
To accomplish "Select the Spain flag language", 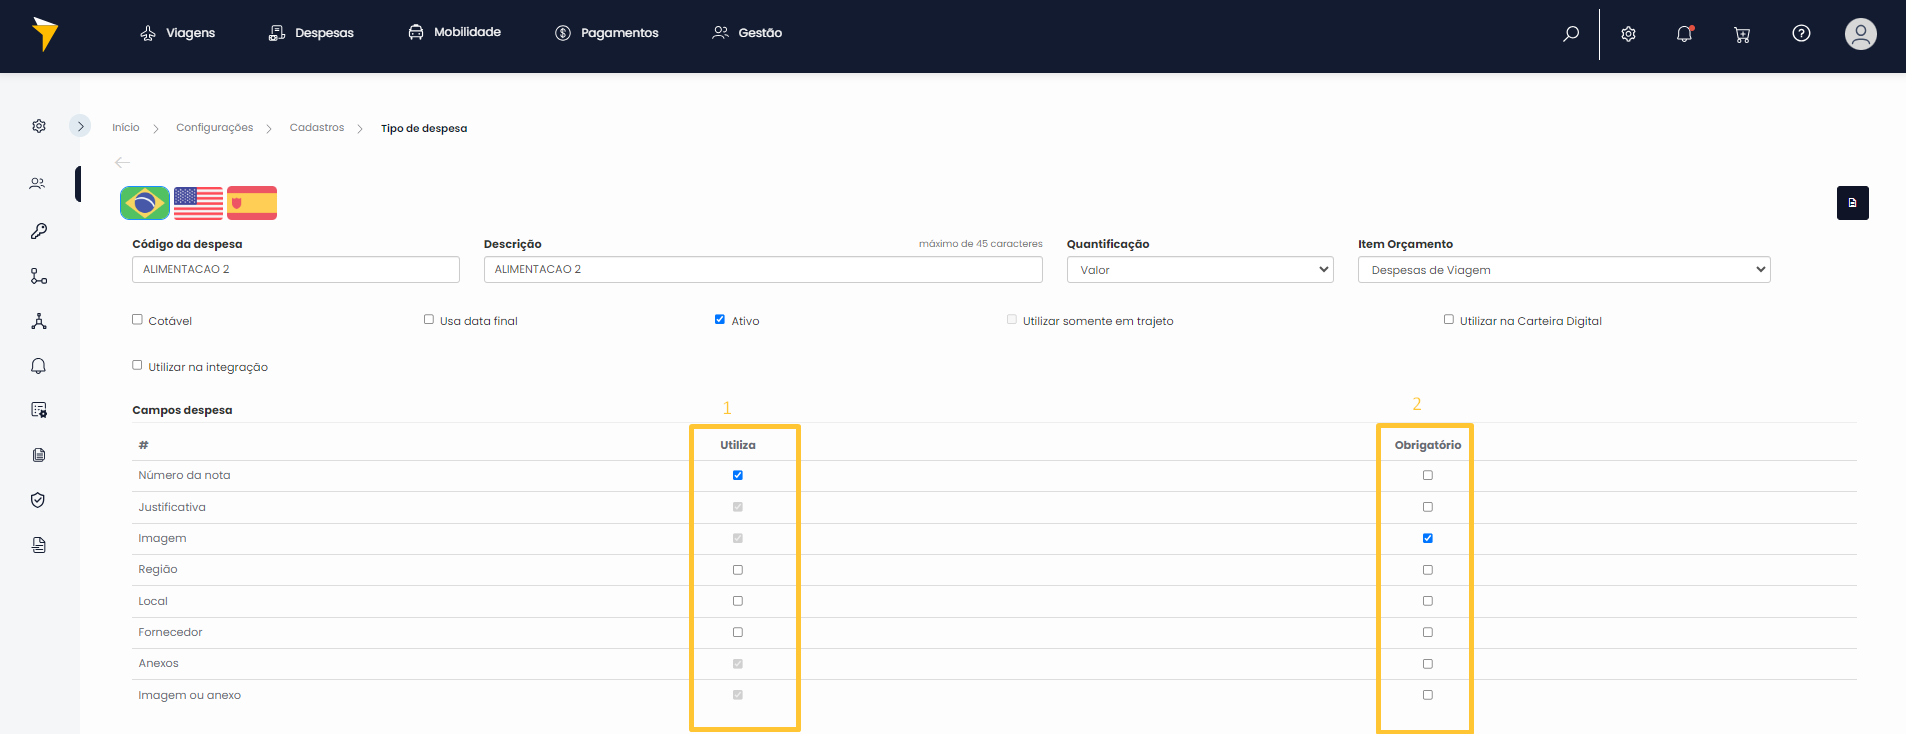I will (x=252, y=203).
